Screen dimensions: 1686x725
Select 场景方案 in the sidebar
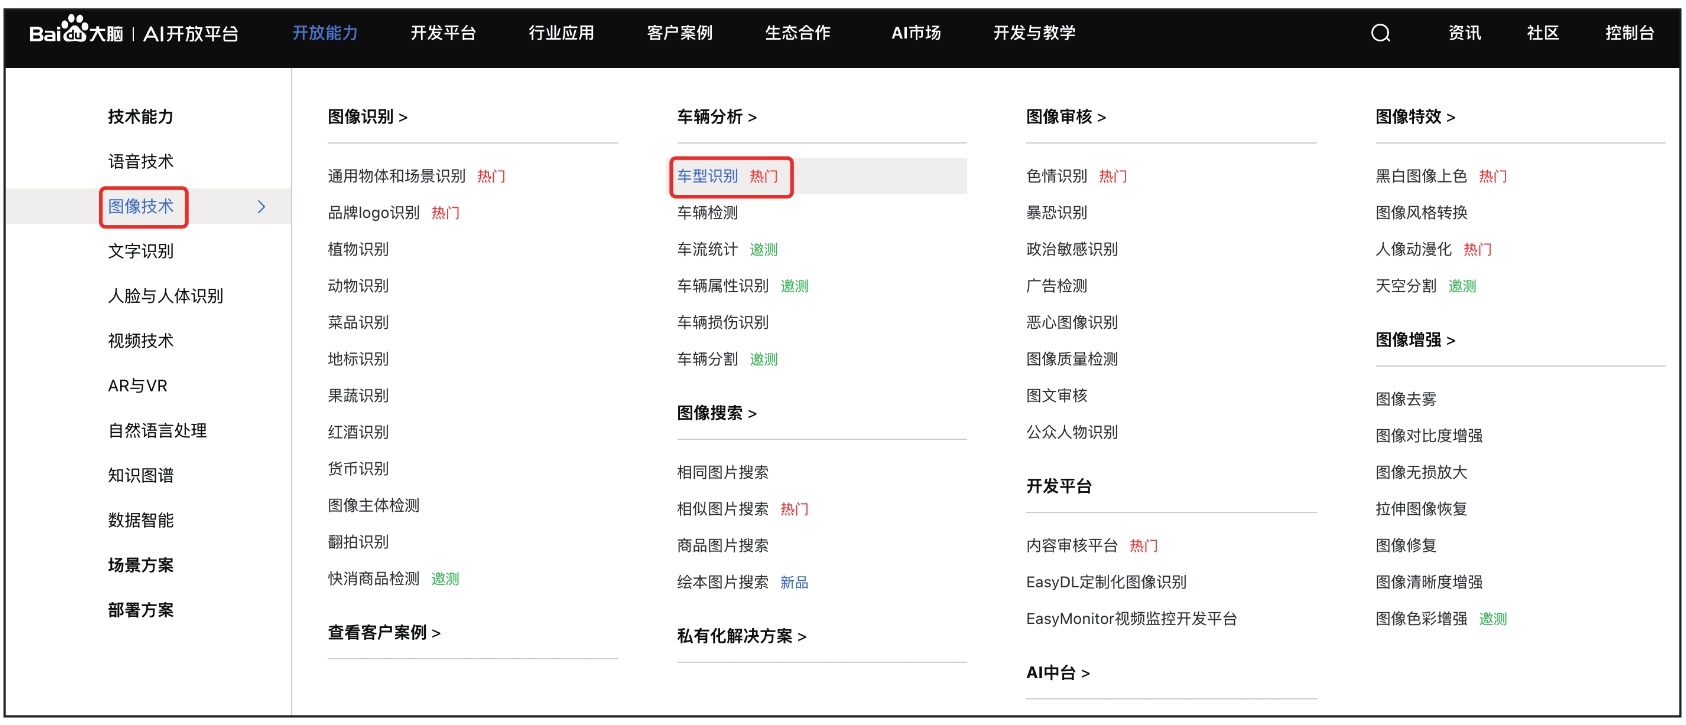coord(141,565)
